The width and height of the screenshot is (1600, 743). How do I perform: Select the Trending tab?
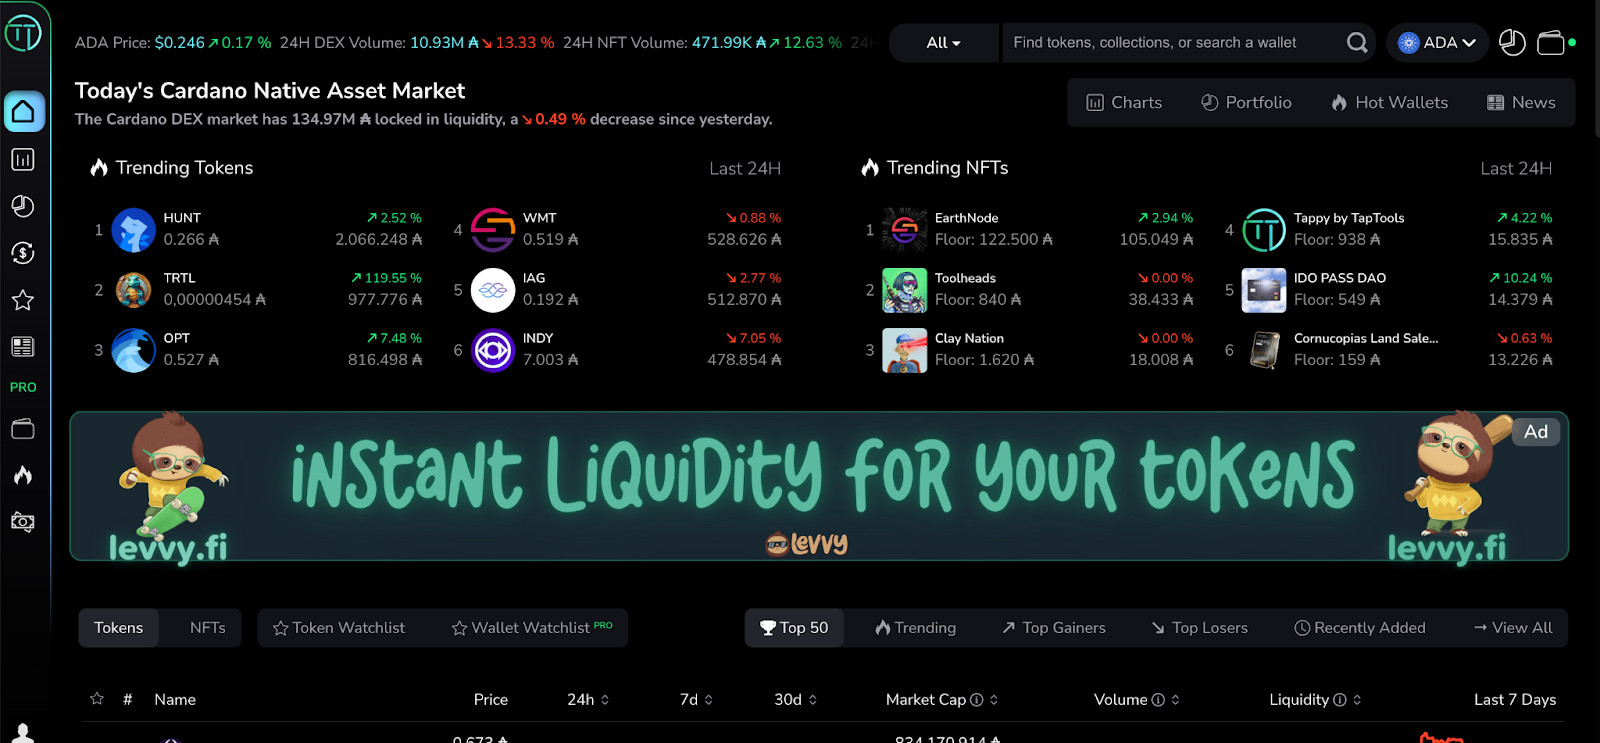tap(915, 628)
